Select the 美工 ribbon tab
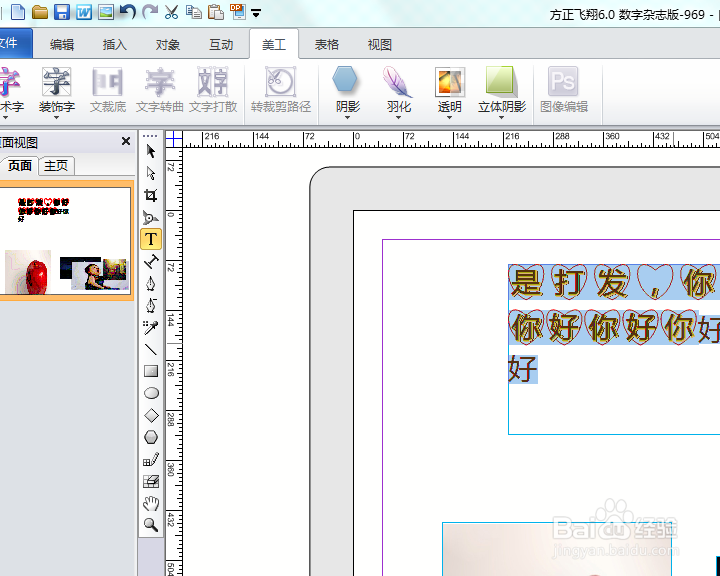 click(x=274, y=45)
